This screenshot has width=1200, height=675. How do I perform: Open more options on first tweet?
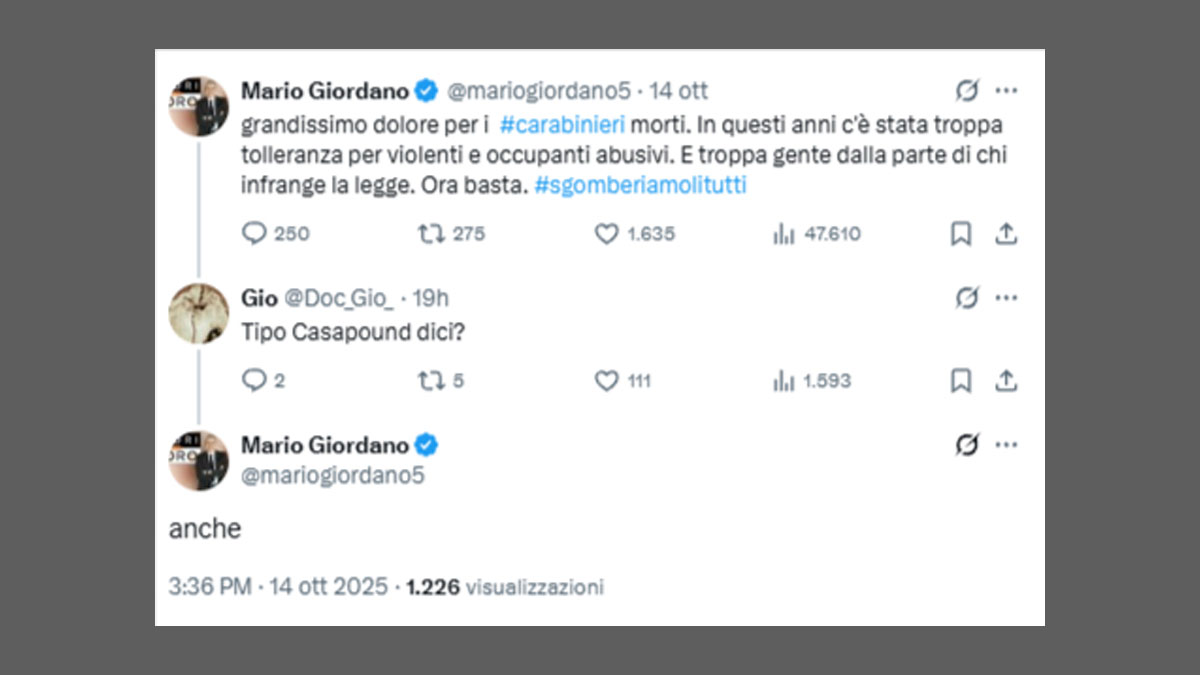(1007, 91)
